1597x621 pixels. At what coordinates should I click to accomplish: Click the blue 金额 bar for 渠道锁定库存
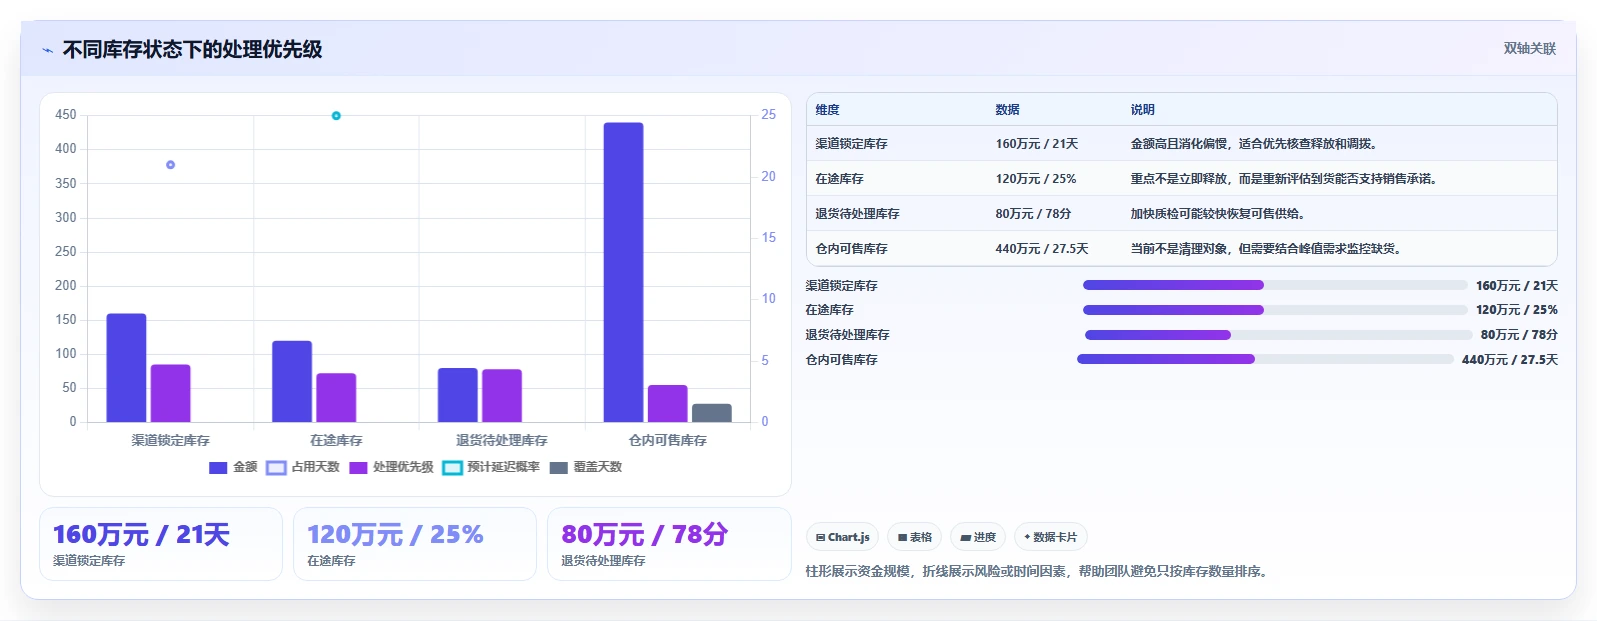pyautogui.click(x=126, y=368)
